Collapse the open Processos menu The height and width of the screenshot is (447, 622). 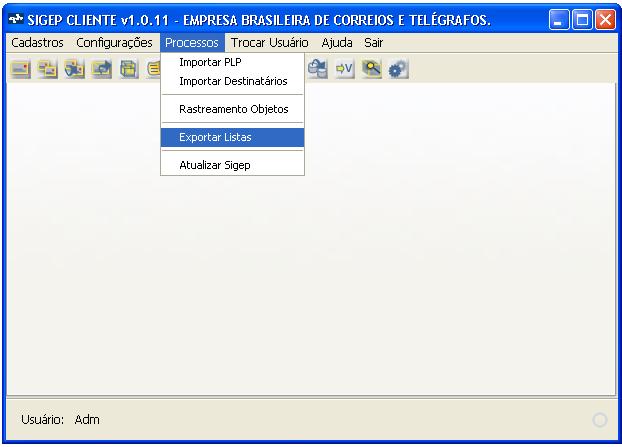(192, 42)
